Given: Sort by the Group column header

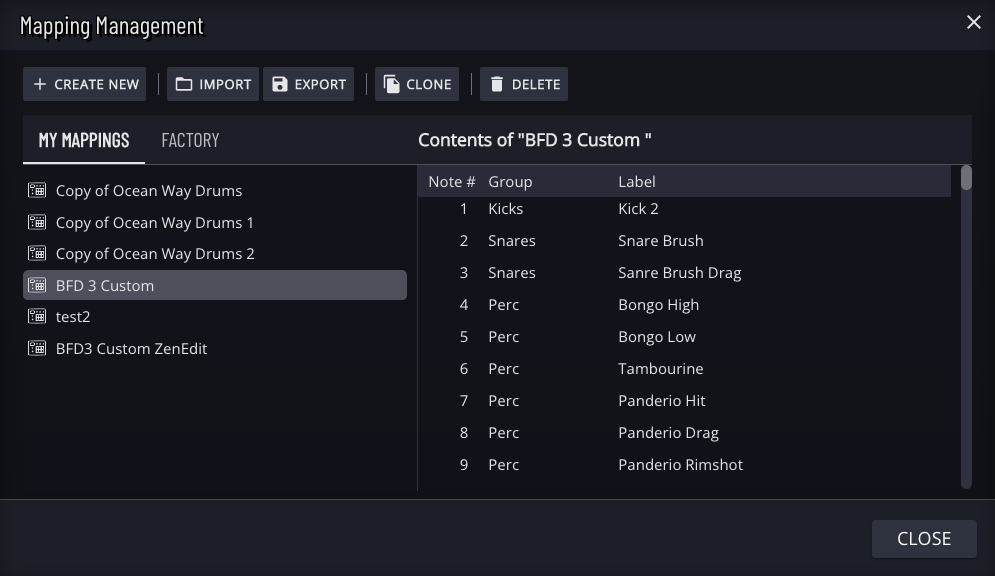Looking at the screenshot, I should (x=510, y=182).
